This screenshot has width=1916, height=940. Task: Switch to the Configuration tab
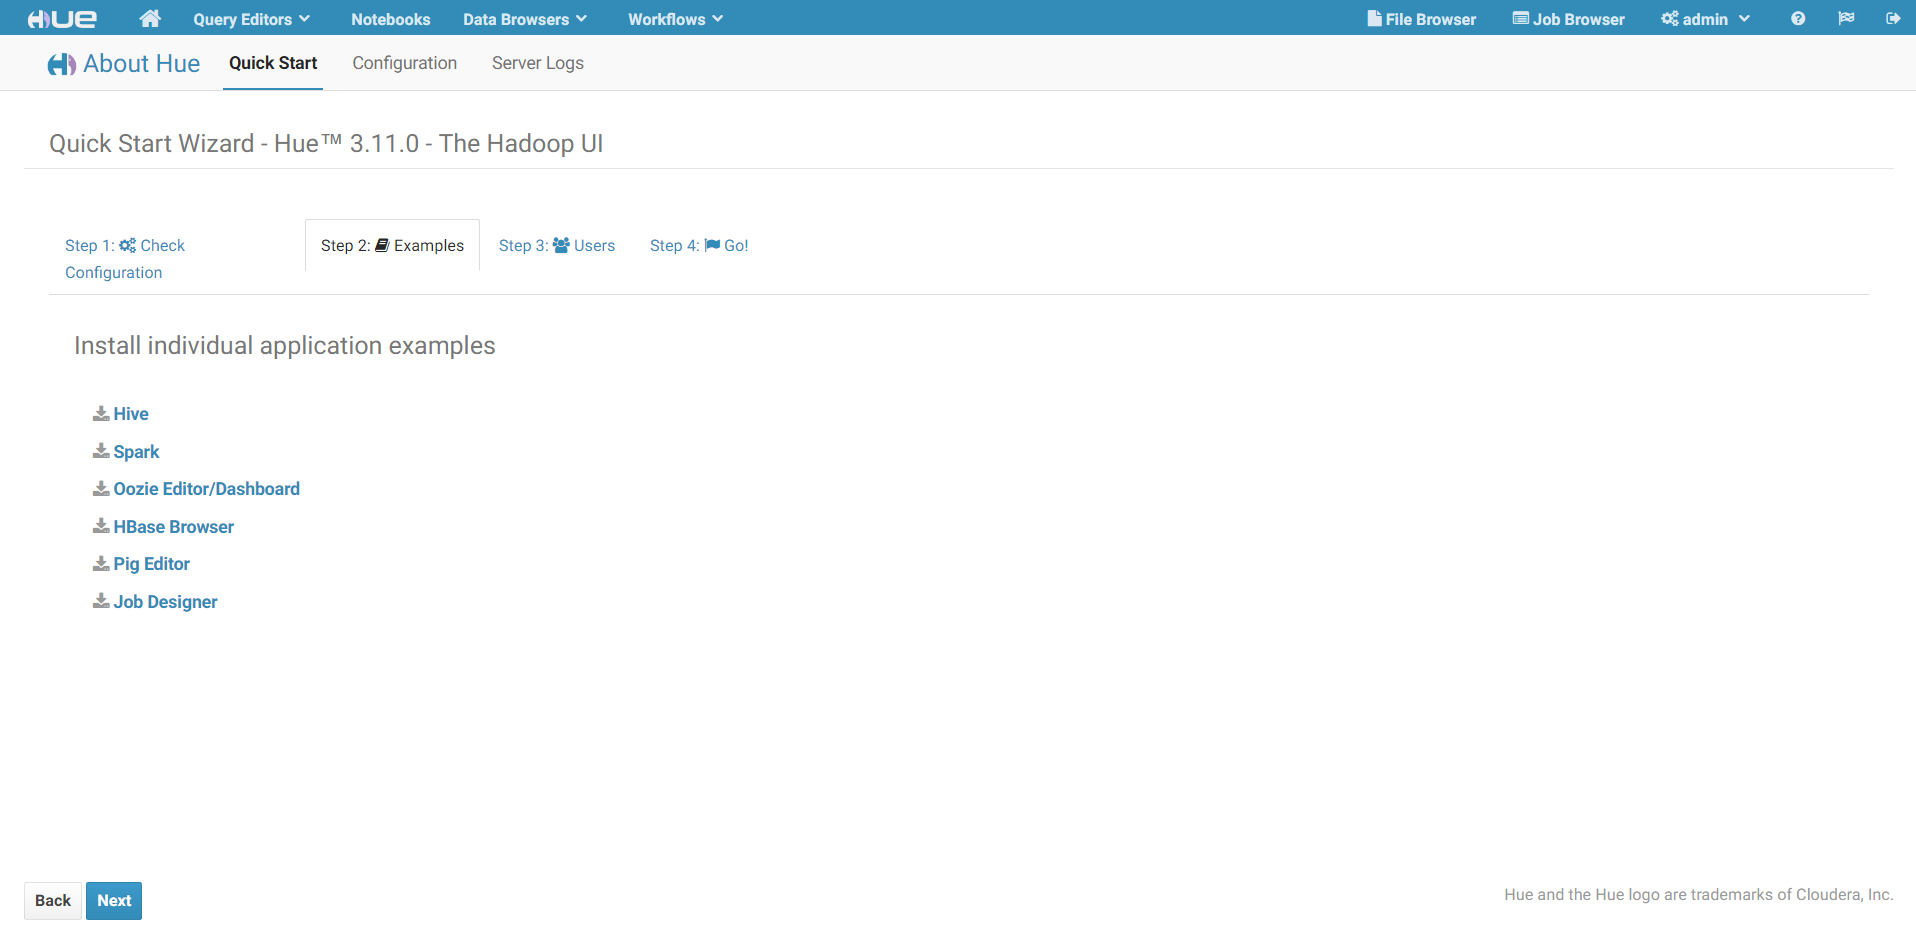coord(404,63)
